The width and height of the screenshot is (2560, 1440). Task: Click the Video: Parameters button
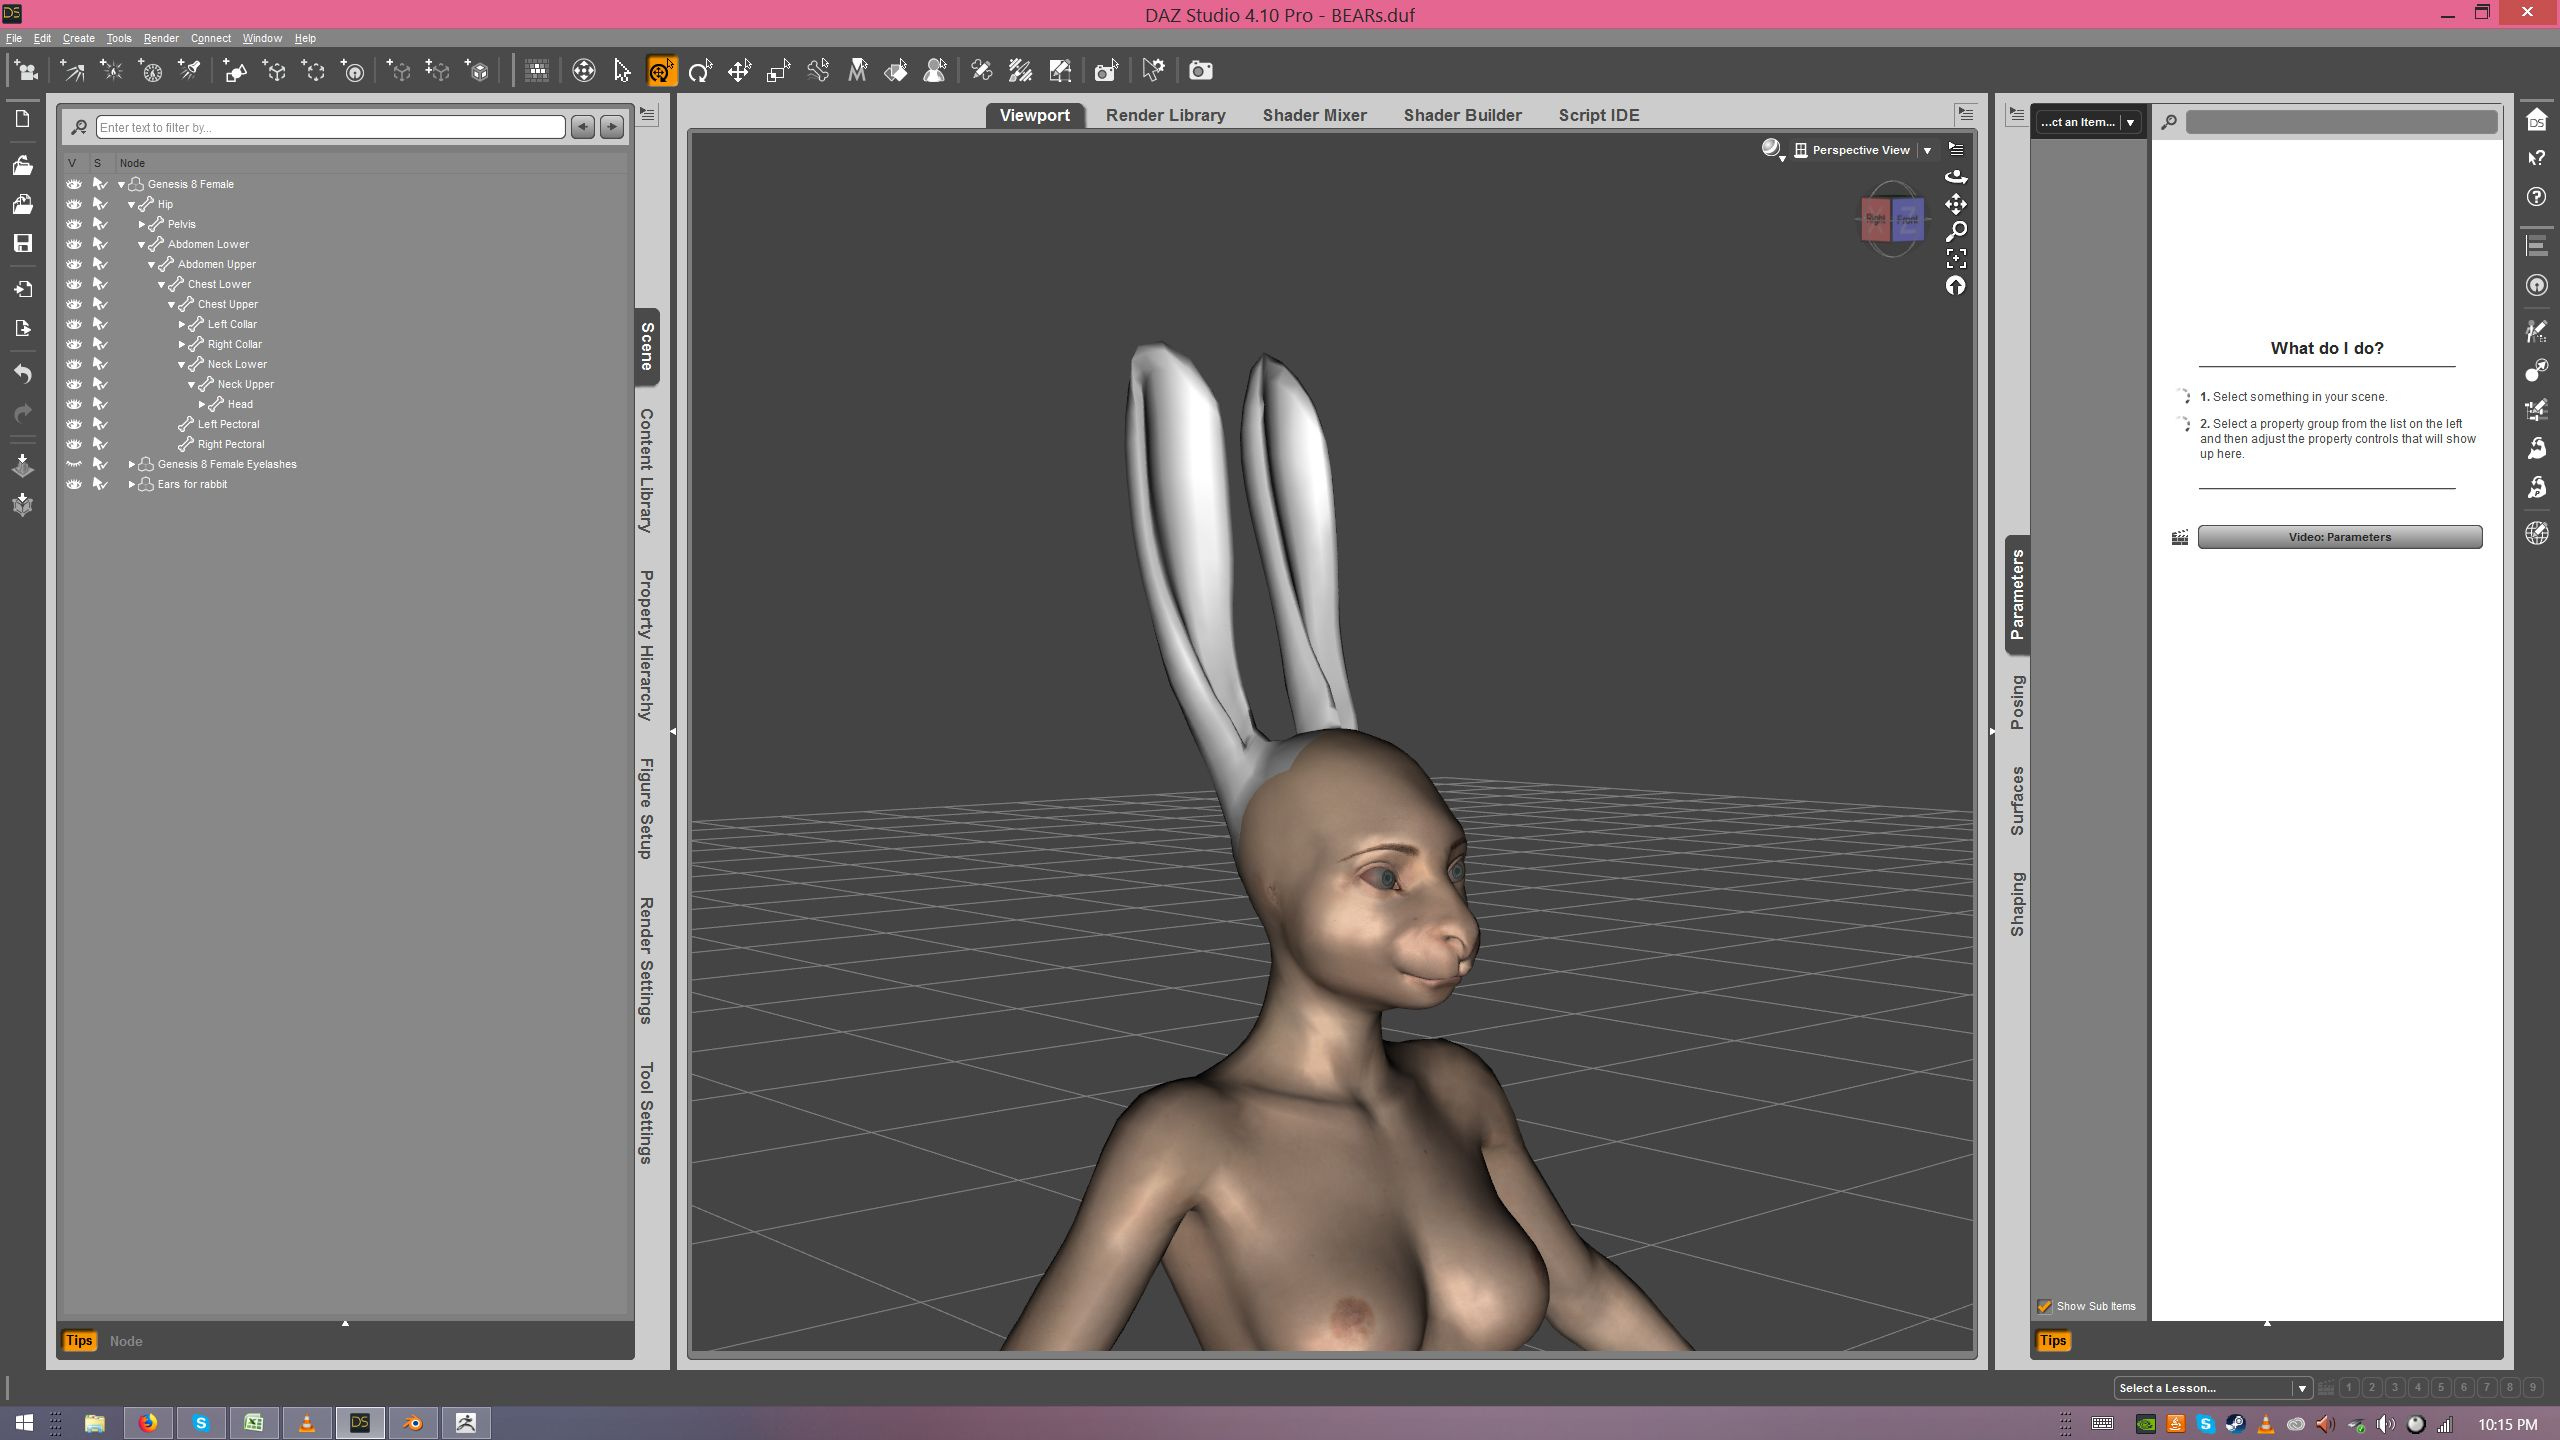point(2338,537)
